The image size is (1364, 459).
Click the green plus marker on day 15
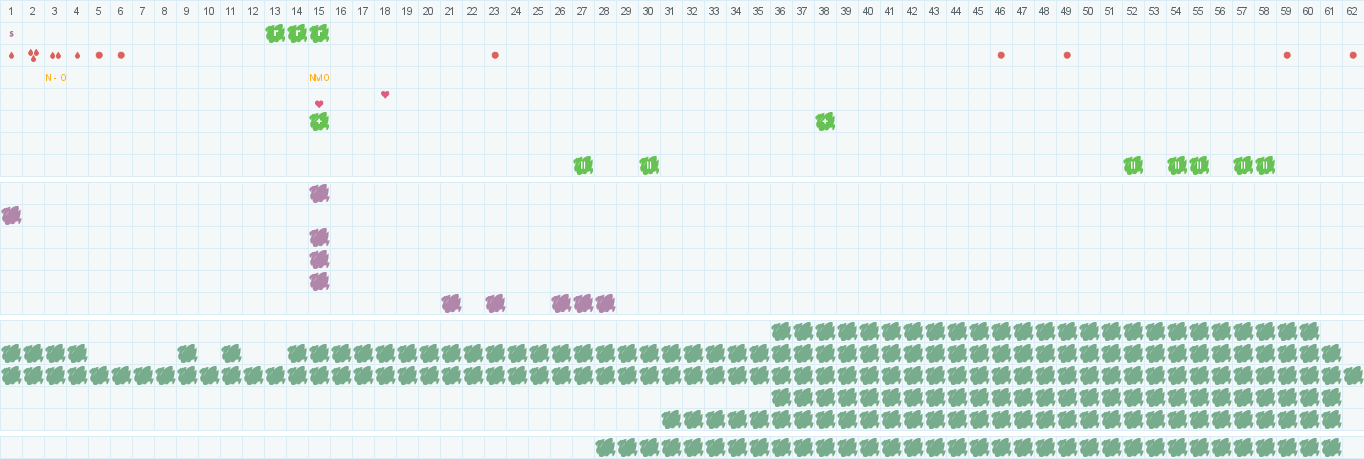click(x=319, y=121)
